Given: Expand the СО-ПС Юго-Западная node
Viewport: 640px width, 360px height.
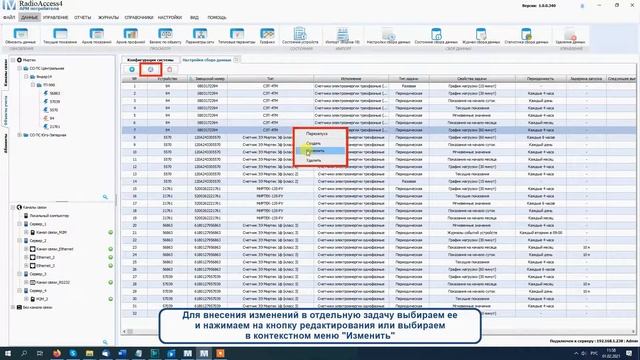Looking at the screenshot, I should tap(20, 135).
